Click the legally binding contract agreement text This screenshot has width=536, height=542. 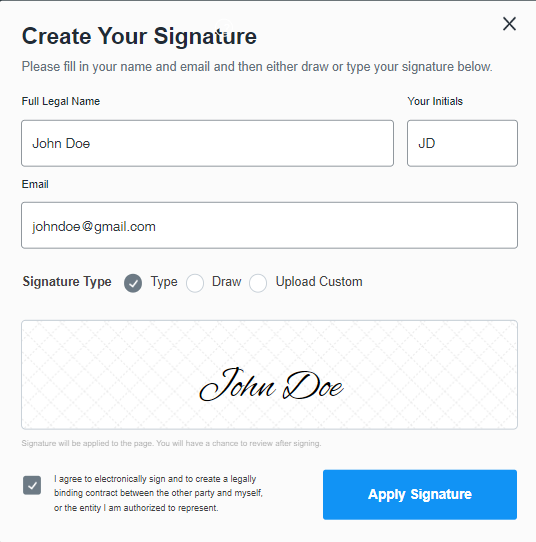158,493
